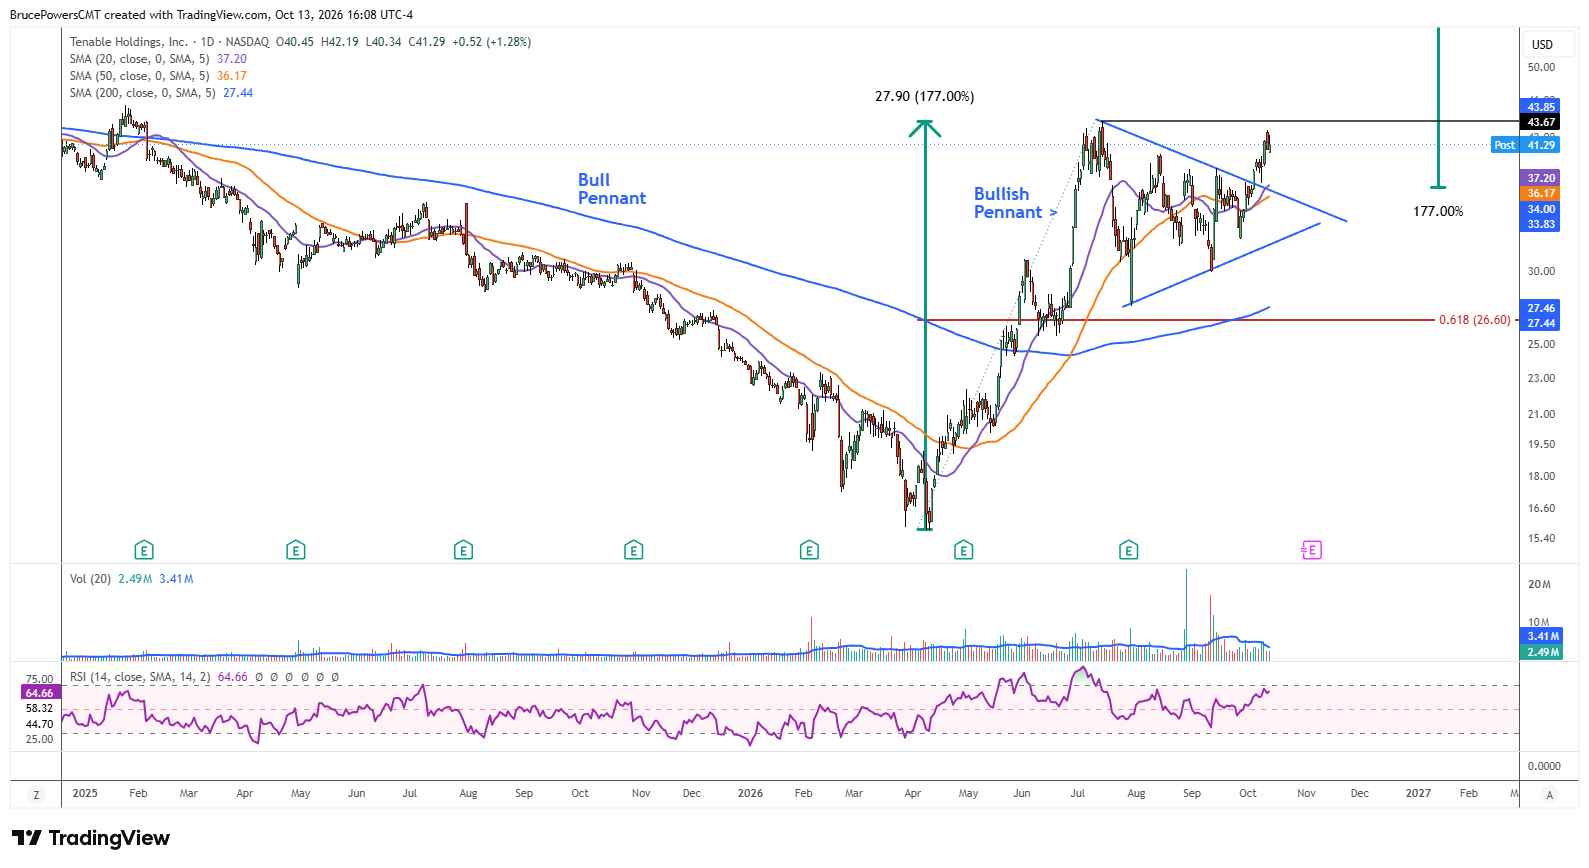Click the purple 64.66 RSI axis label

(x=40, y=693)
